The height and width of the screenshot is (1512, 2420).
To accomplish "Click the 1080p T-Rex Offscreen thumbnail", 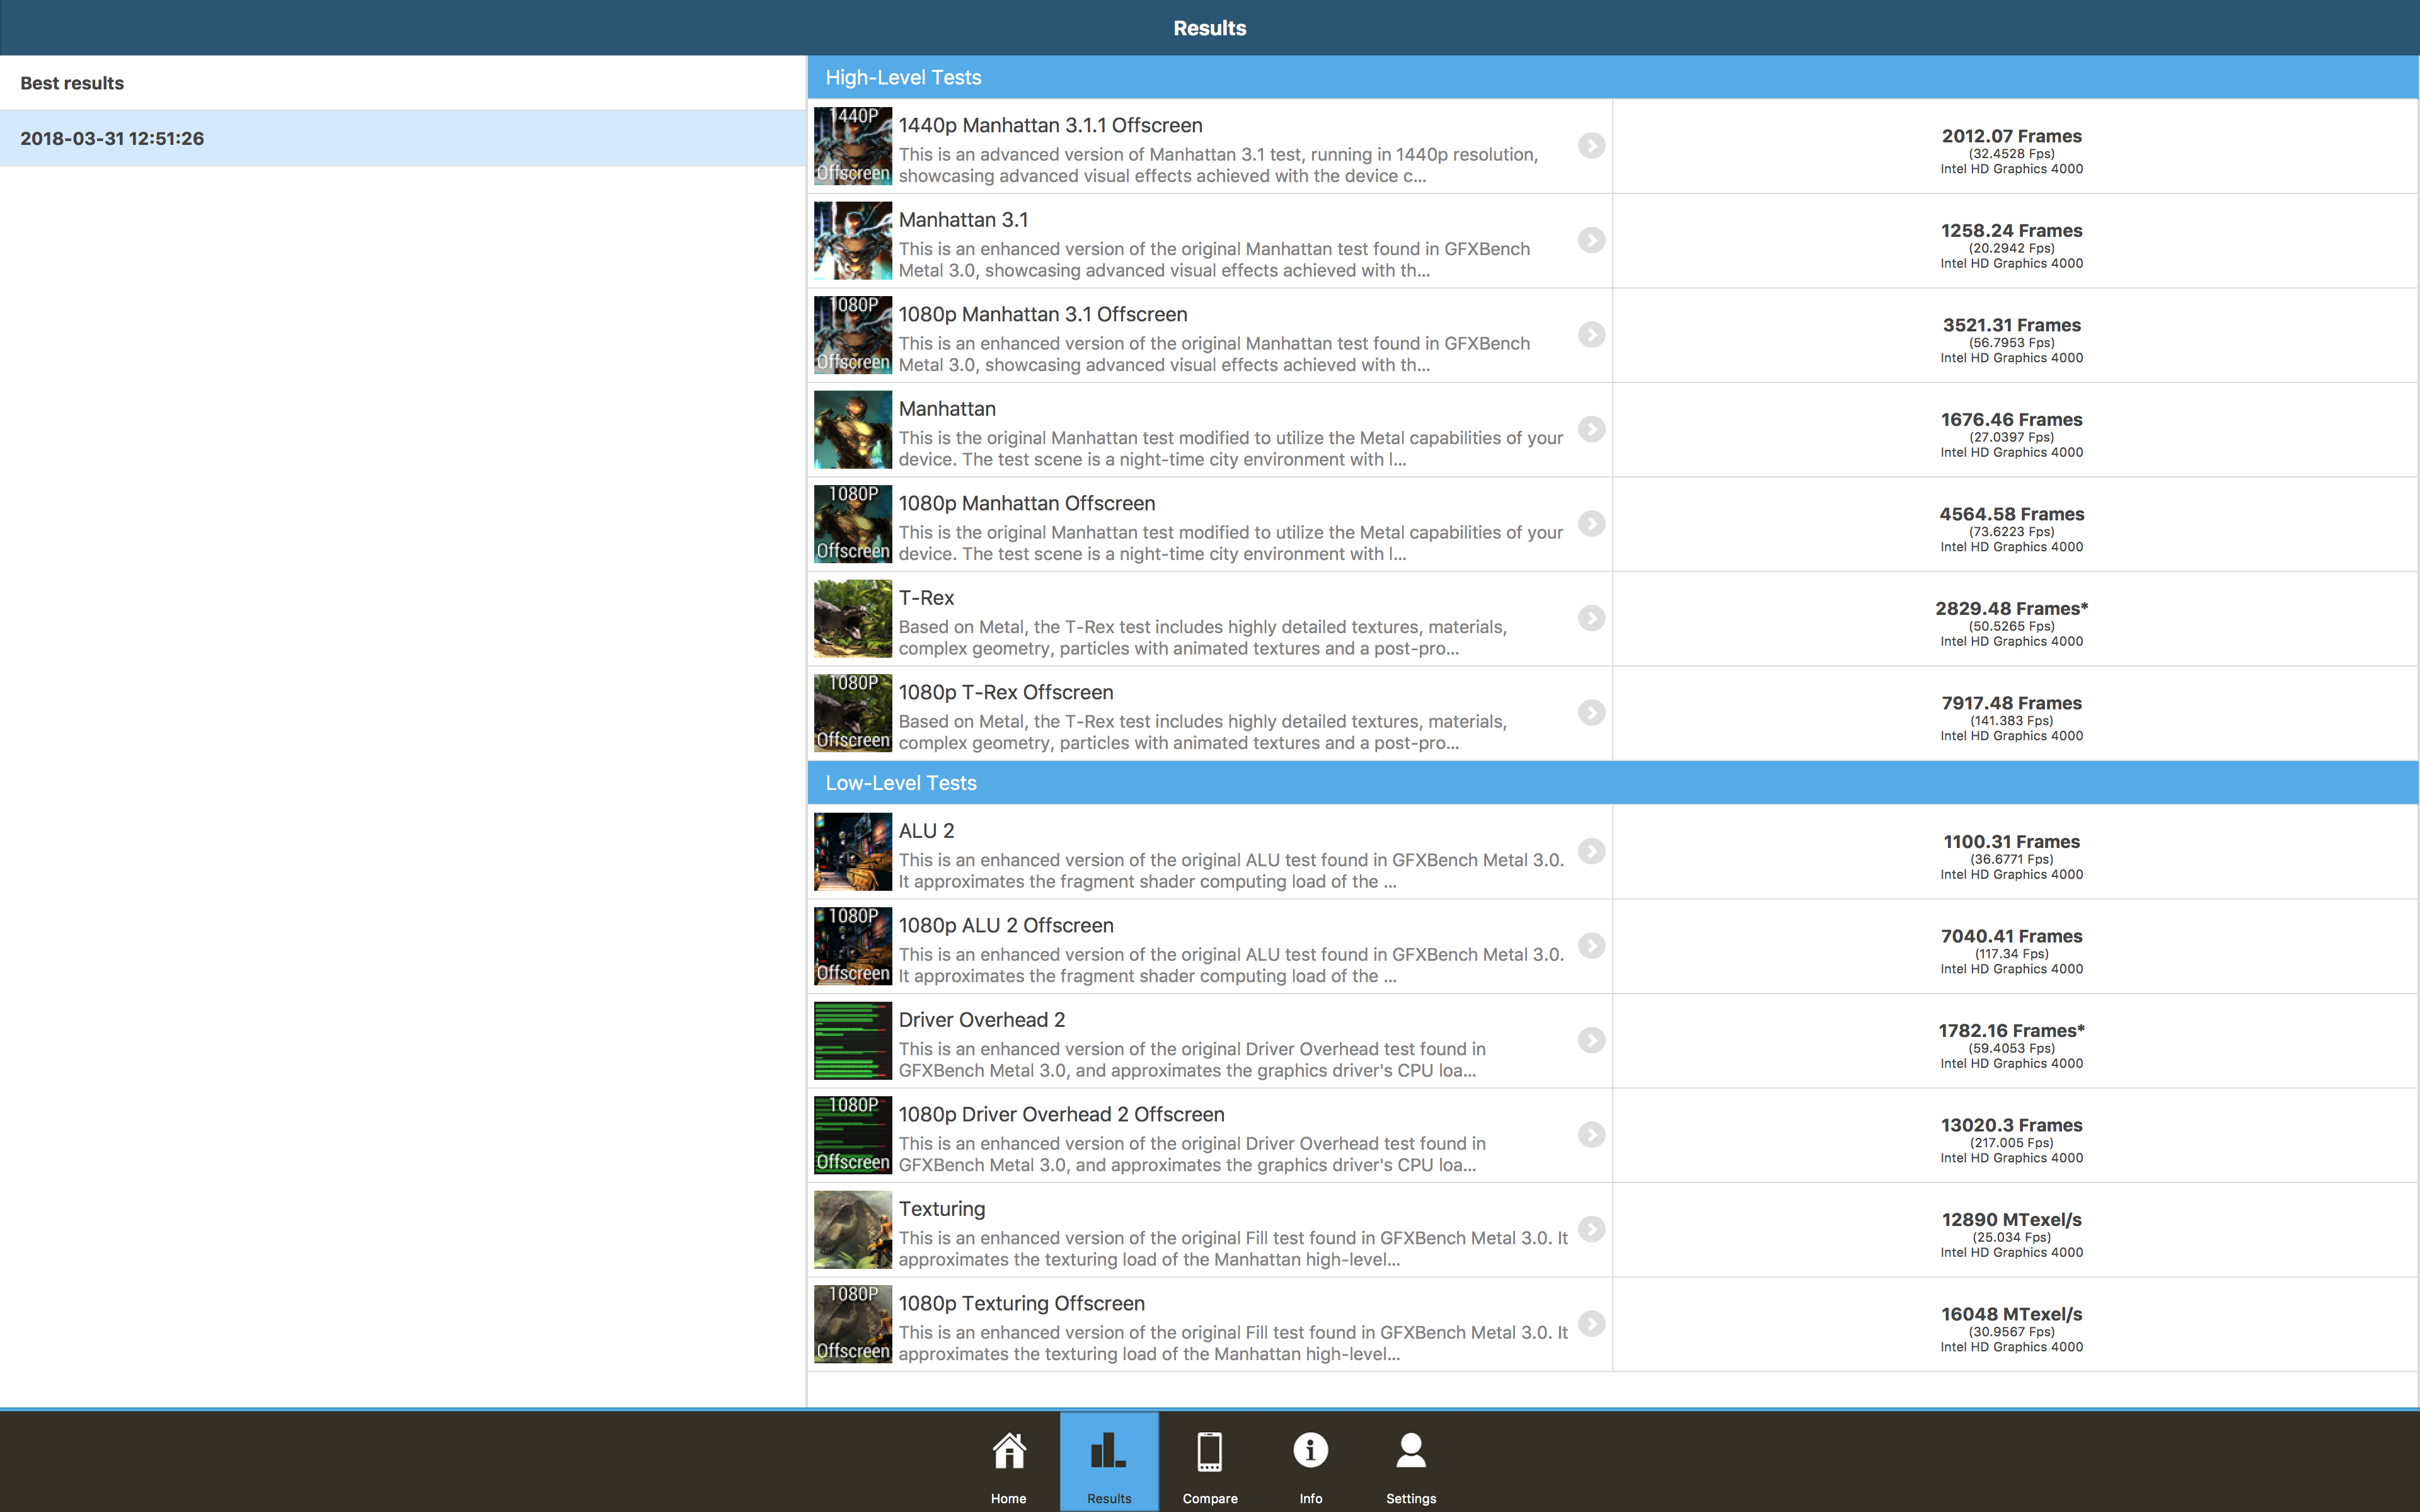I will click(852, 713).
